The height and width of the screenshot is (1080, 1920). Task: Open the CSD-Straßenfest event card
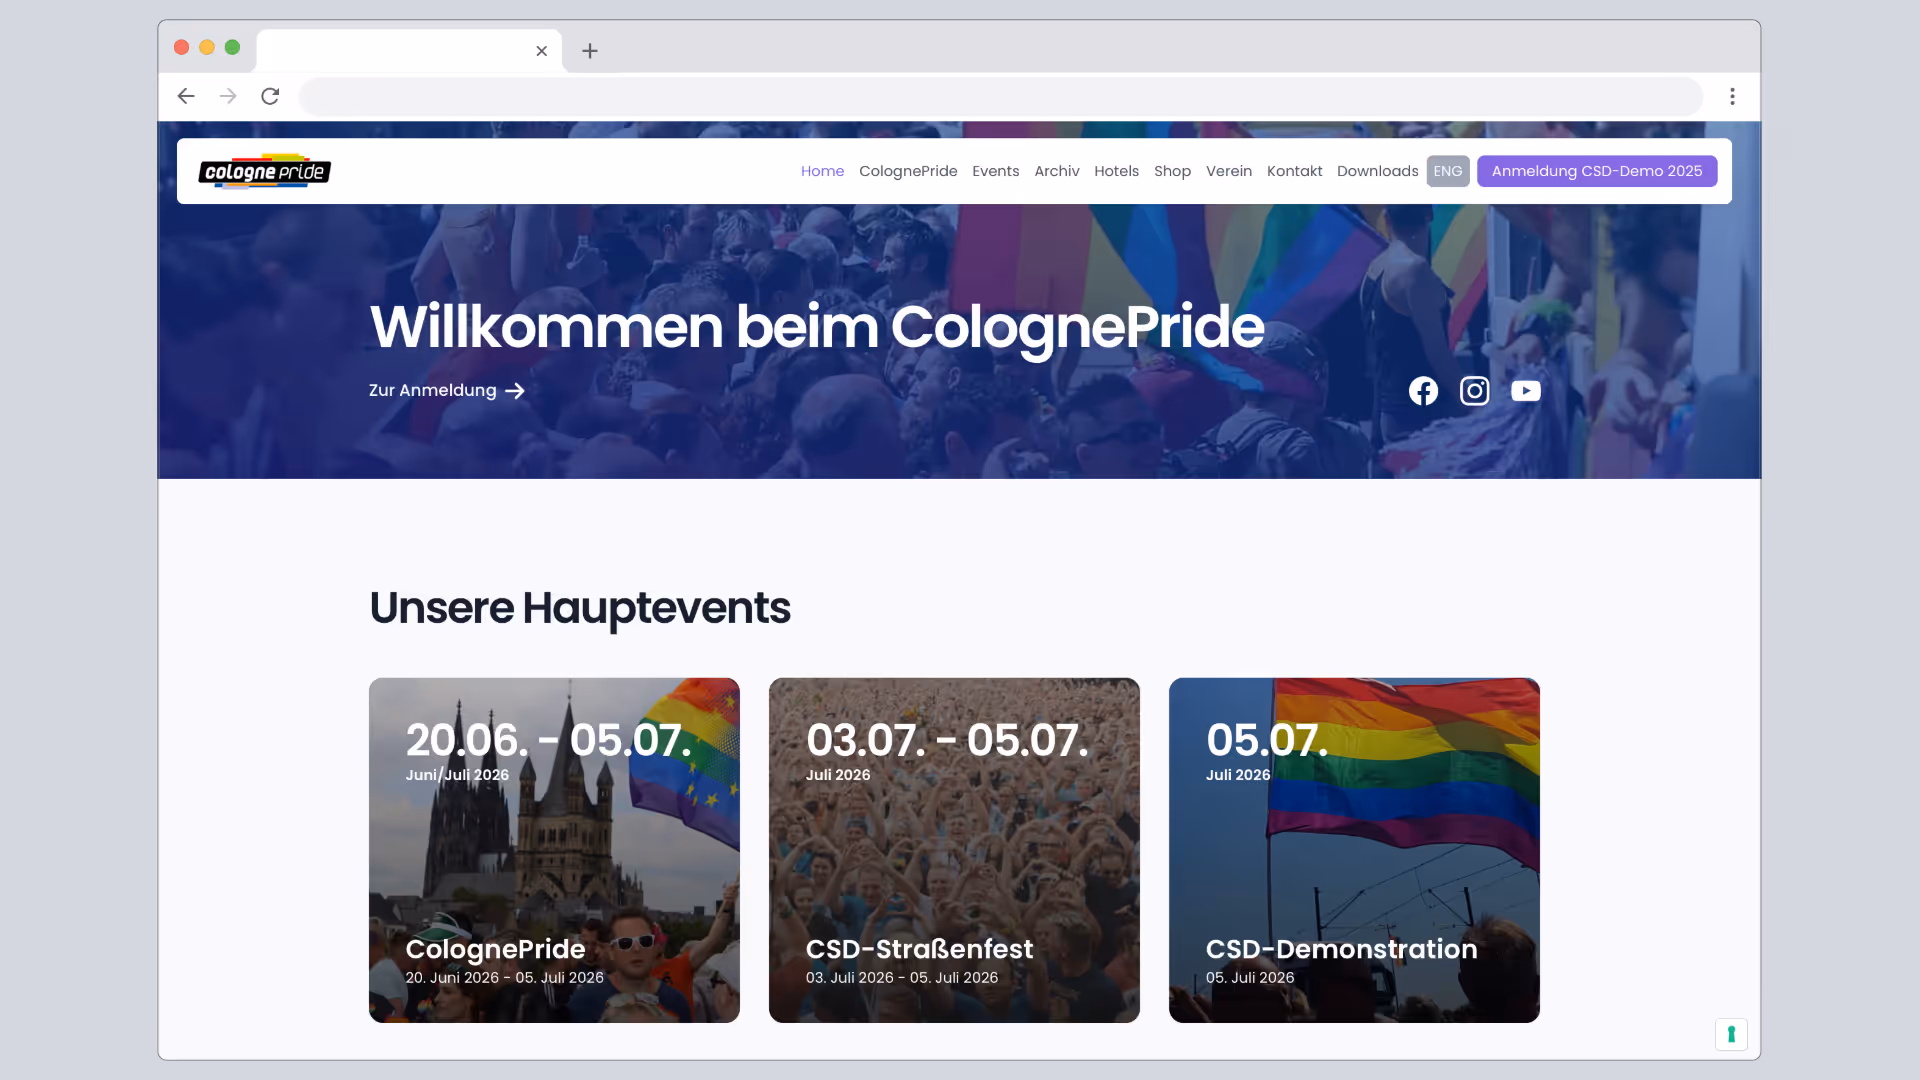coord(954,850)
